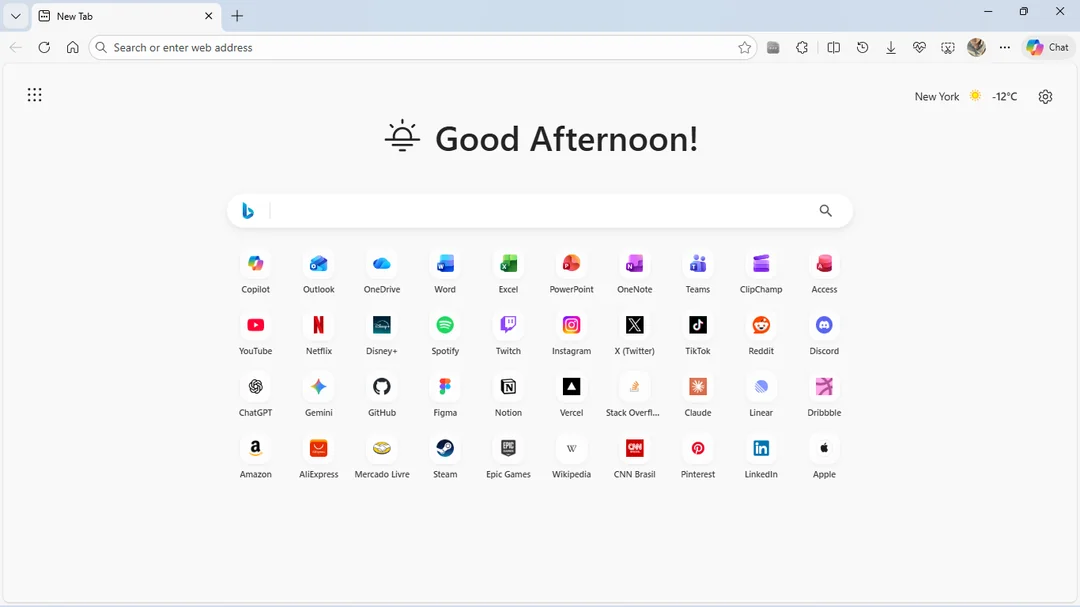Open the downloads panel
The width and height of the screenshot is (1080, 607).
[891, 48]
